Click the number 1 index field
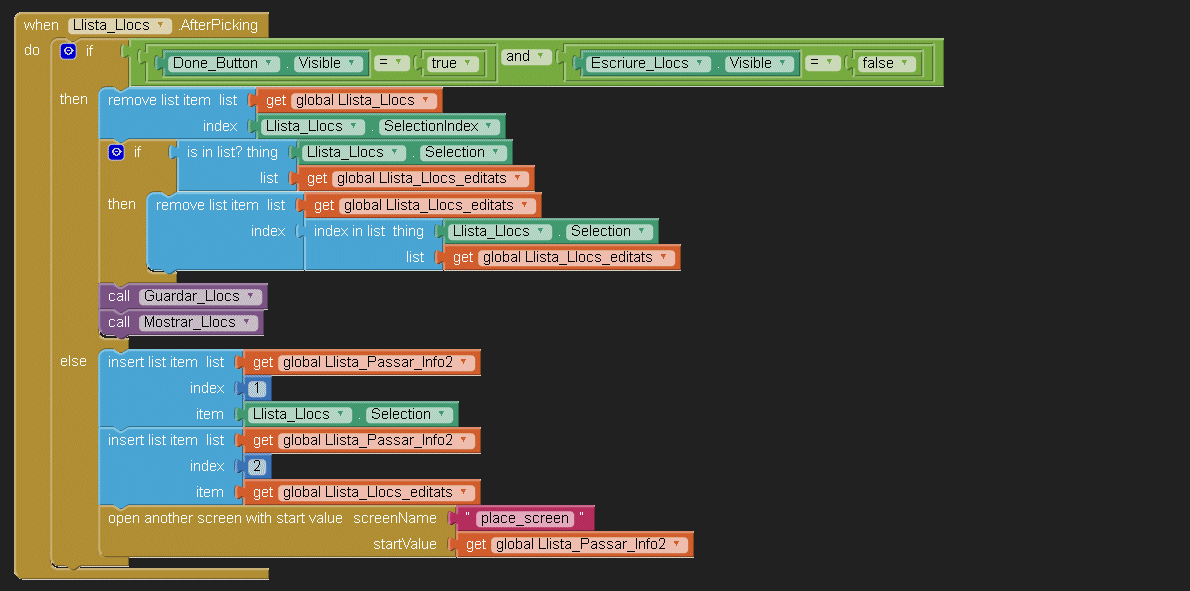The width and height of the screenshot is (1190, 591). pos(257,388)
